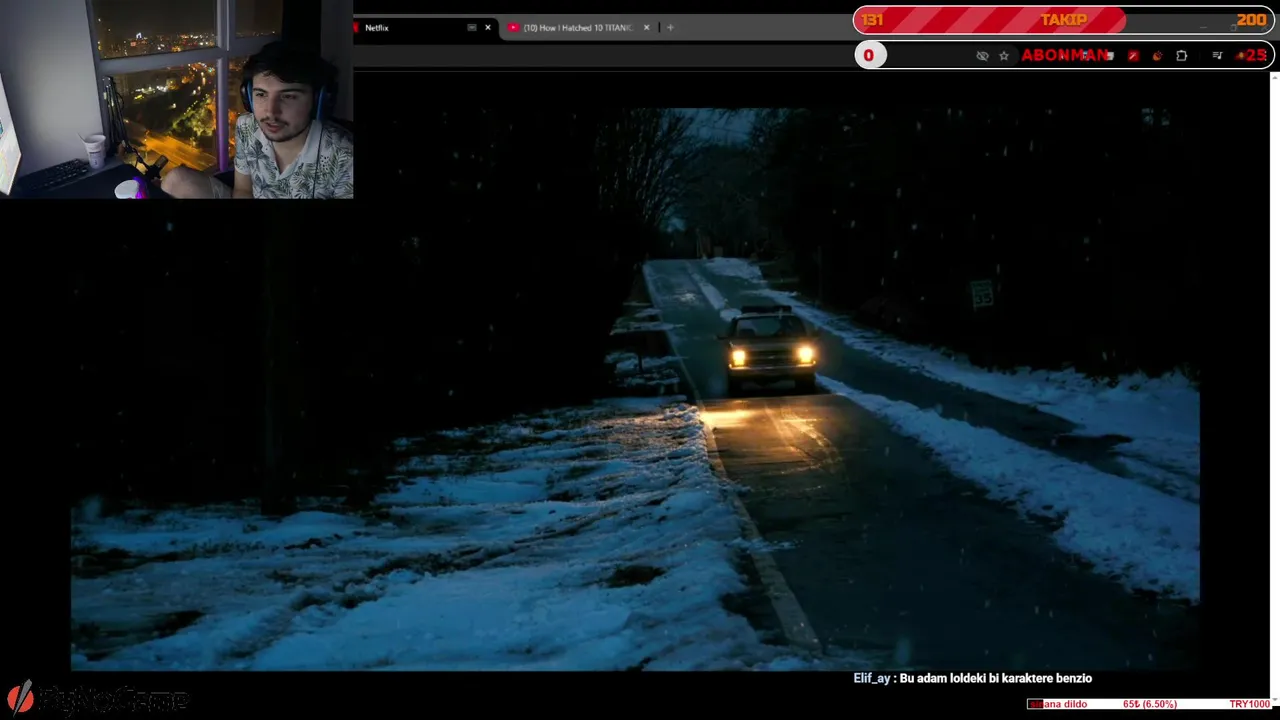Viewport: 1280px width, 720px height.
Task: Click the TAKIP follower goal bar
Action: pyautogui.click(x=1064, y=20)
